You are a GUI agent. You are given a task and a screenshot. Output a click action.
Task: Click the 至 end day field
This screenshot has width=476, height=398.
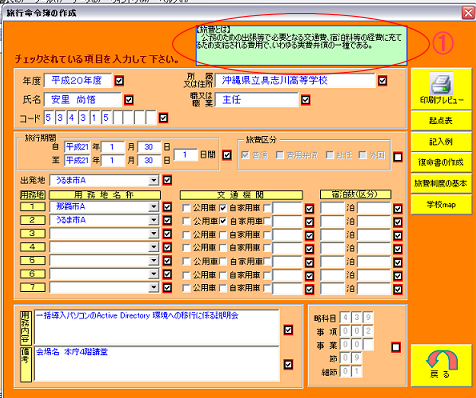(149, 160)
